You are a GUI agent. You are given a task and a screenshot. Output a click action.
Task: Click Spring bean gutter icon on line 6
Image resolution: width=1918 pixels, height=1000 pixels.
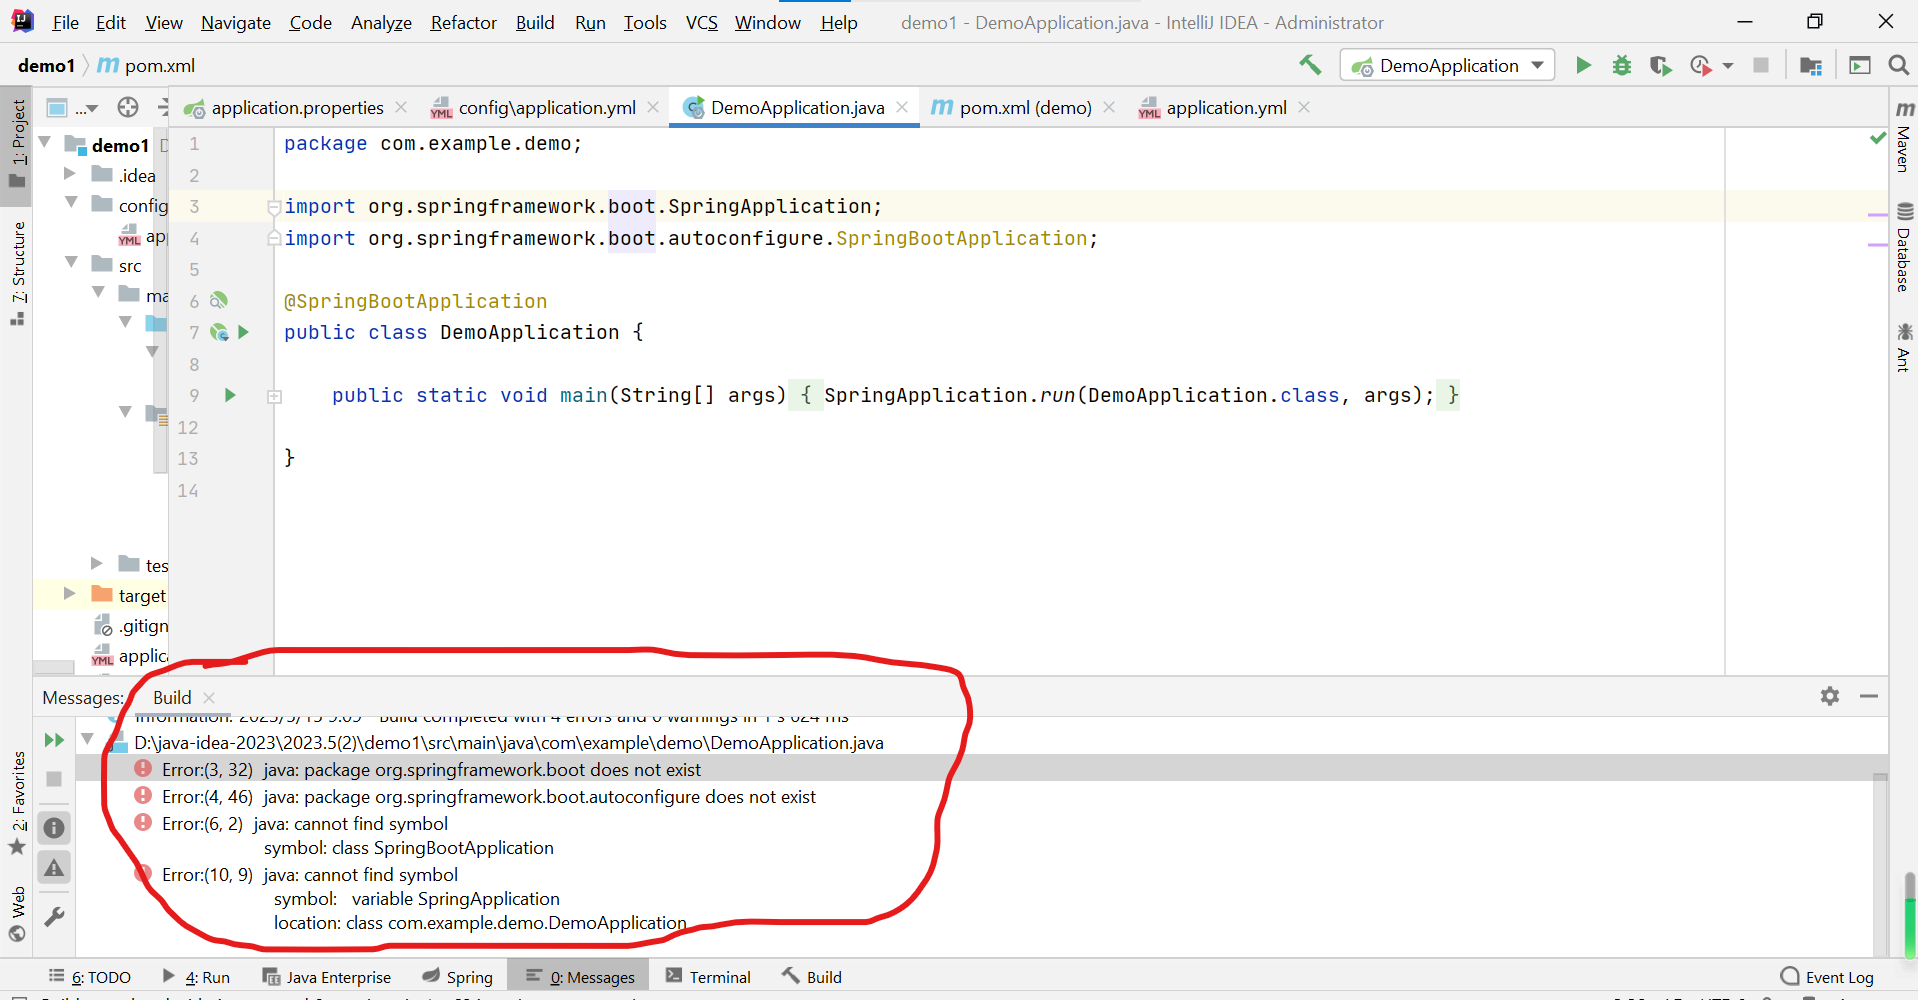[x=219, y=300]
